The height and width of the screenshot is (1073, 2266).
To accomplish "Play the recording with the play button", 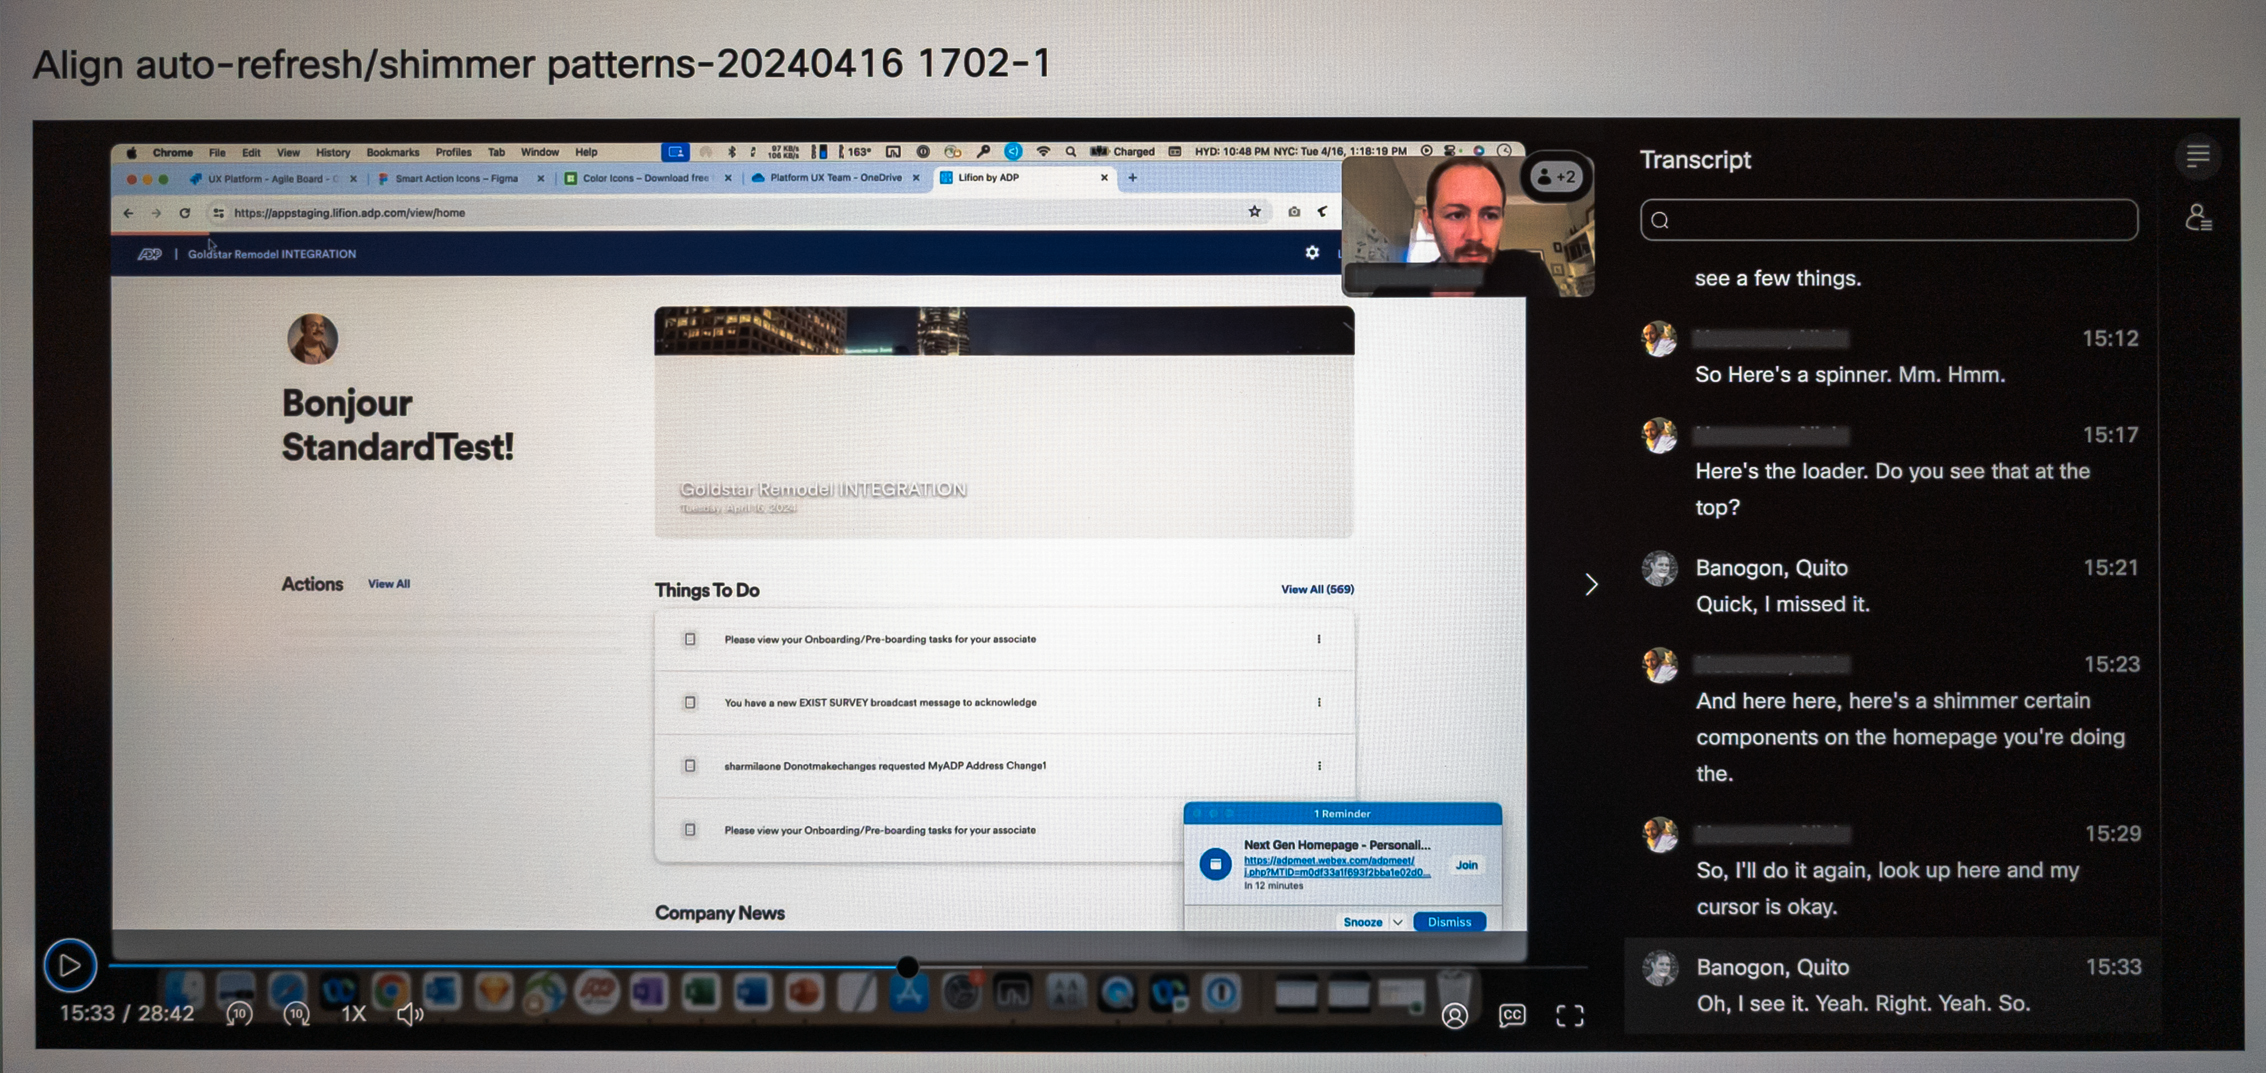I will click(x=70, y=966).
